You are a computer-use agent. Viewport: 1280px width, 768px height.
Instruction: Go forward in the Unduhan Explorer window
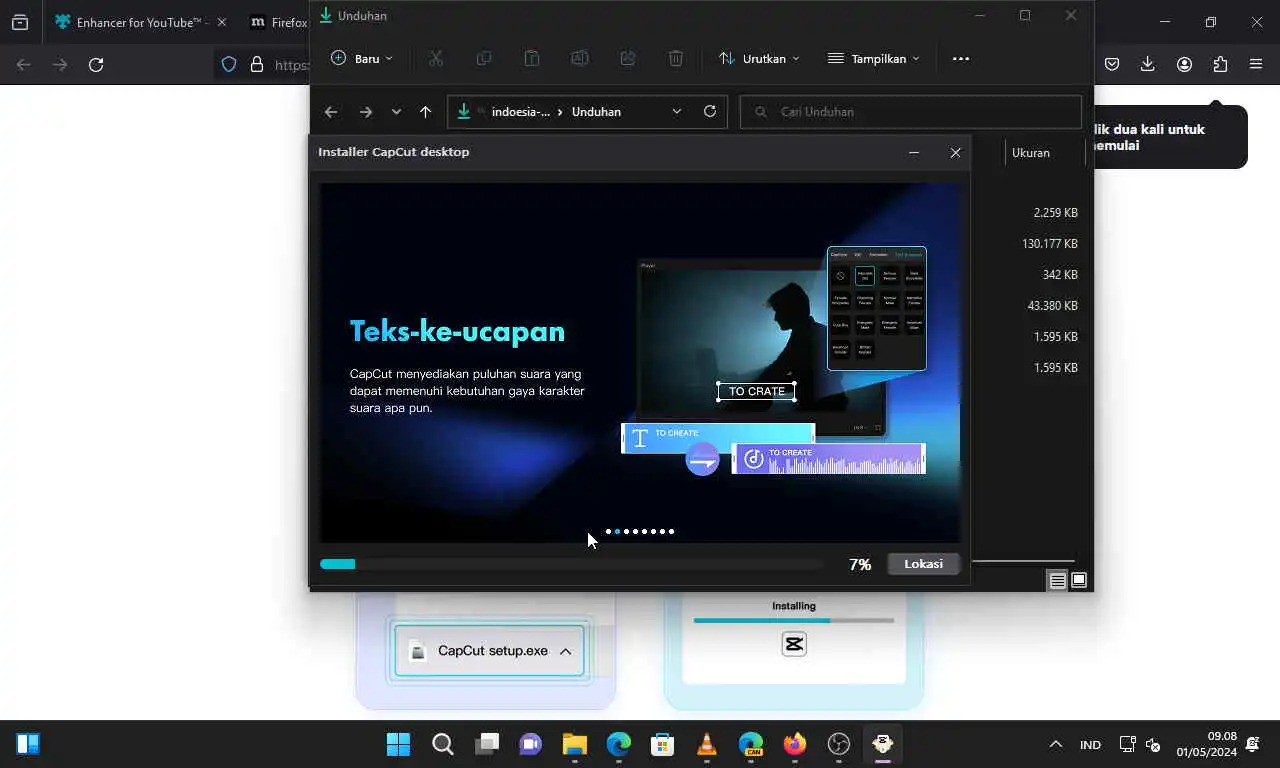(365, 112)
